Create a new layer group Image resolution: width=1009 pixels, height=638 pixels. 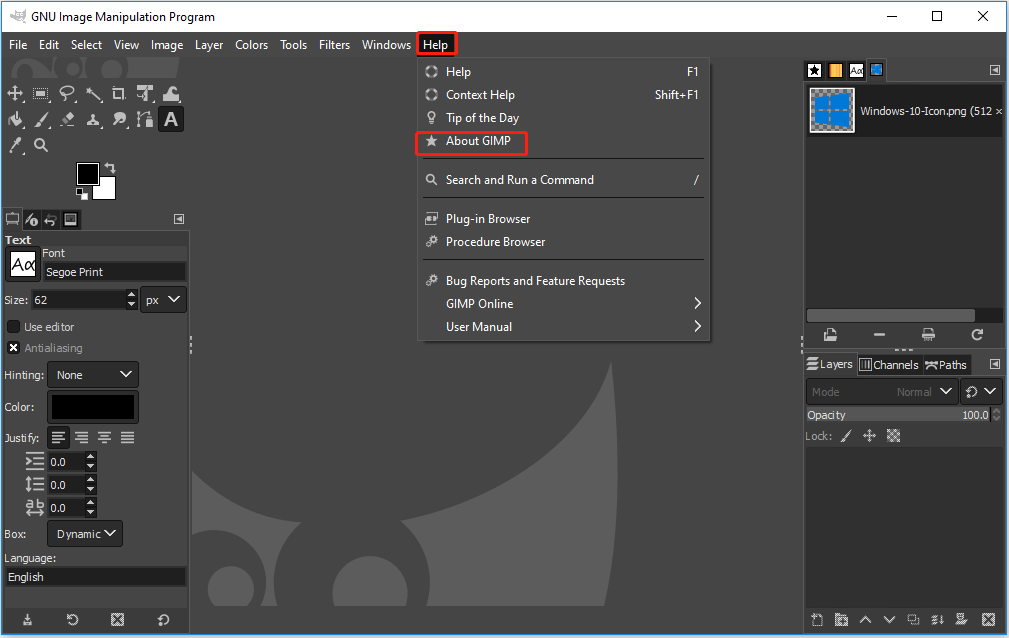pyautogui.click(x=841, y=619)
